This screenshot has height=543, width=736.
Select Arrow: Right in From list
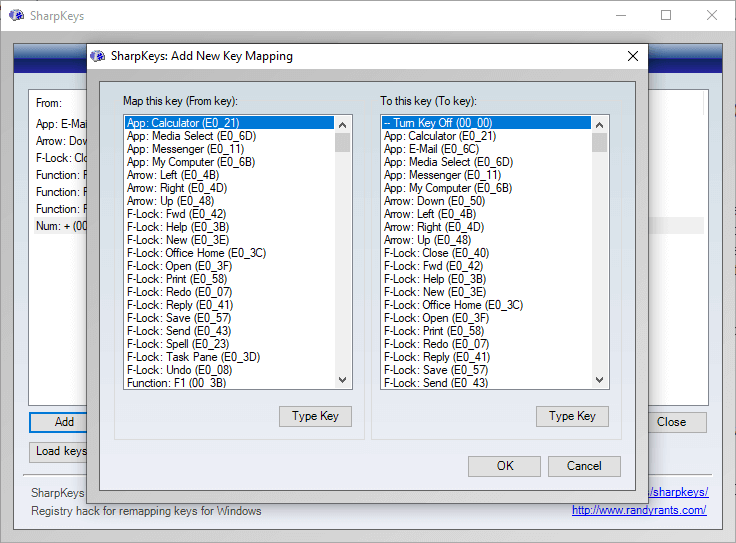(x=230, y=188)
